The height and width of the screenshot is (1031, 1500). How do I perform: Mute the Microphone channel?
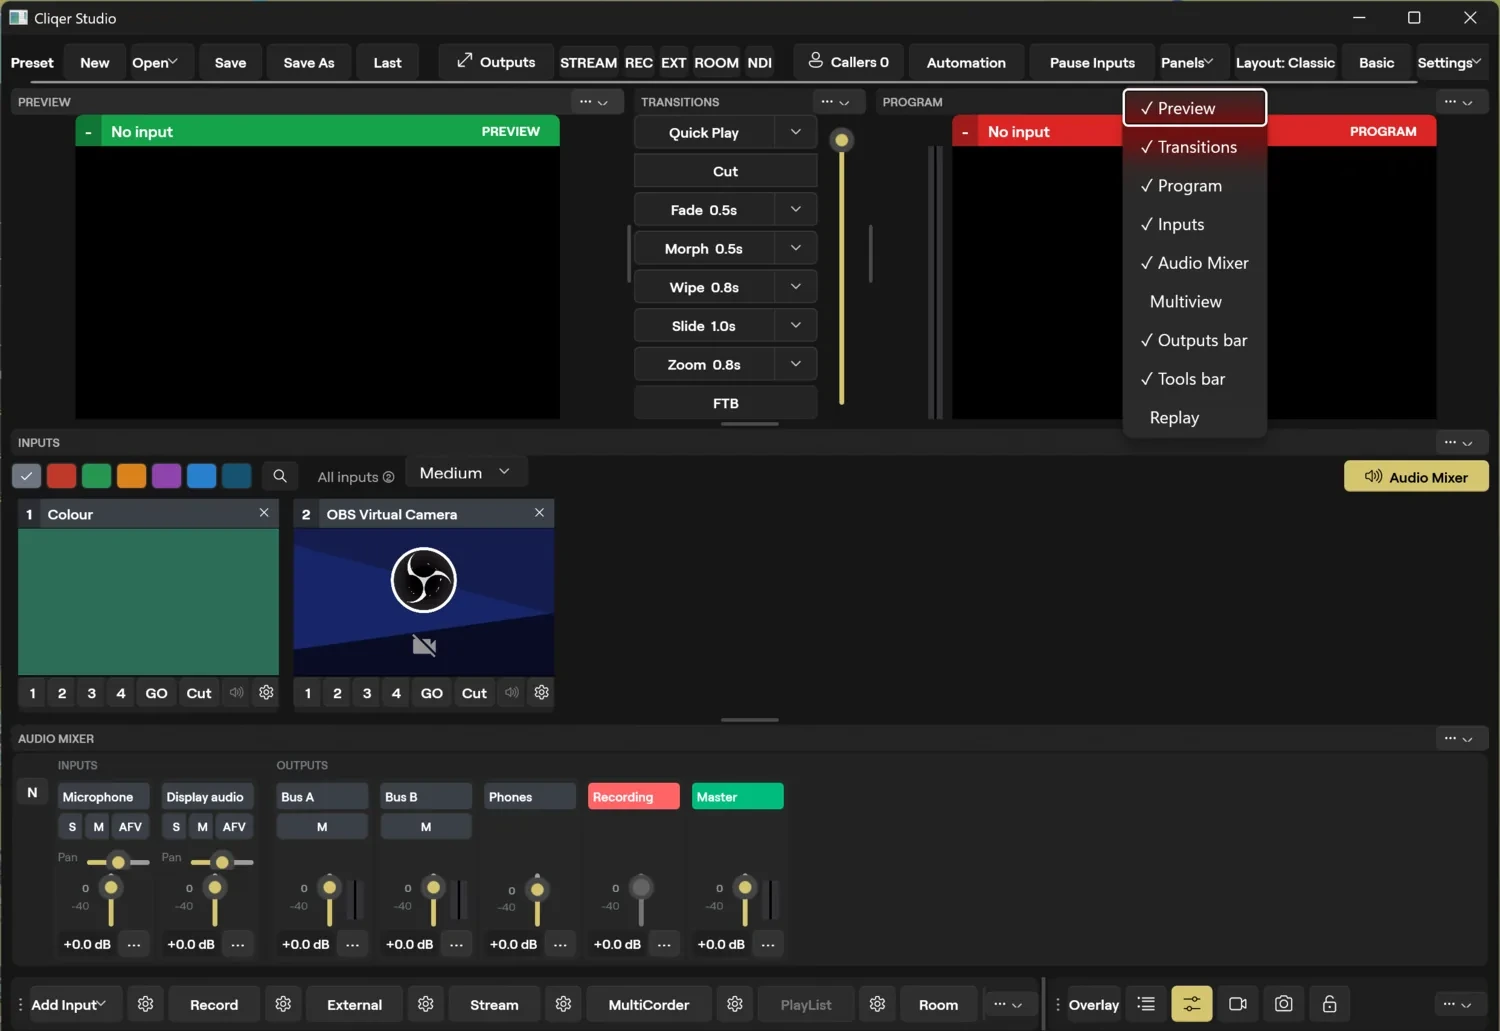coord(98,827)
